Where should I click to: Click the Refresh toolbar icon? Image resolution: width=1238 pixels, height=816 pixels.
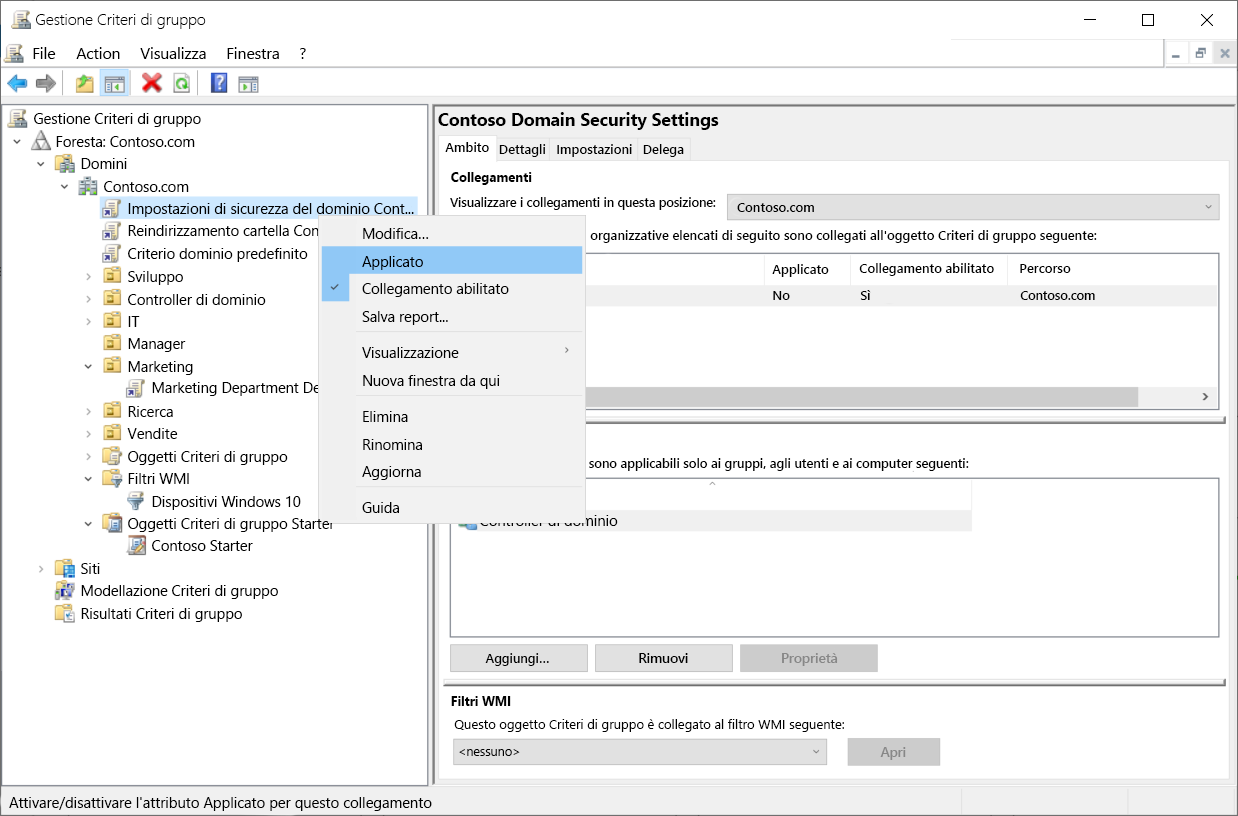pos(181,83)
